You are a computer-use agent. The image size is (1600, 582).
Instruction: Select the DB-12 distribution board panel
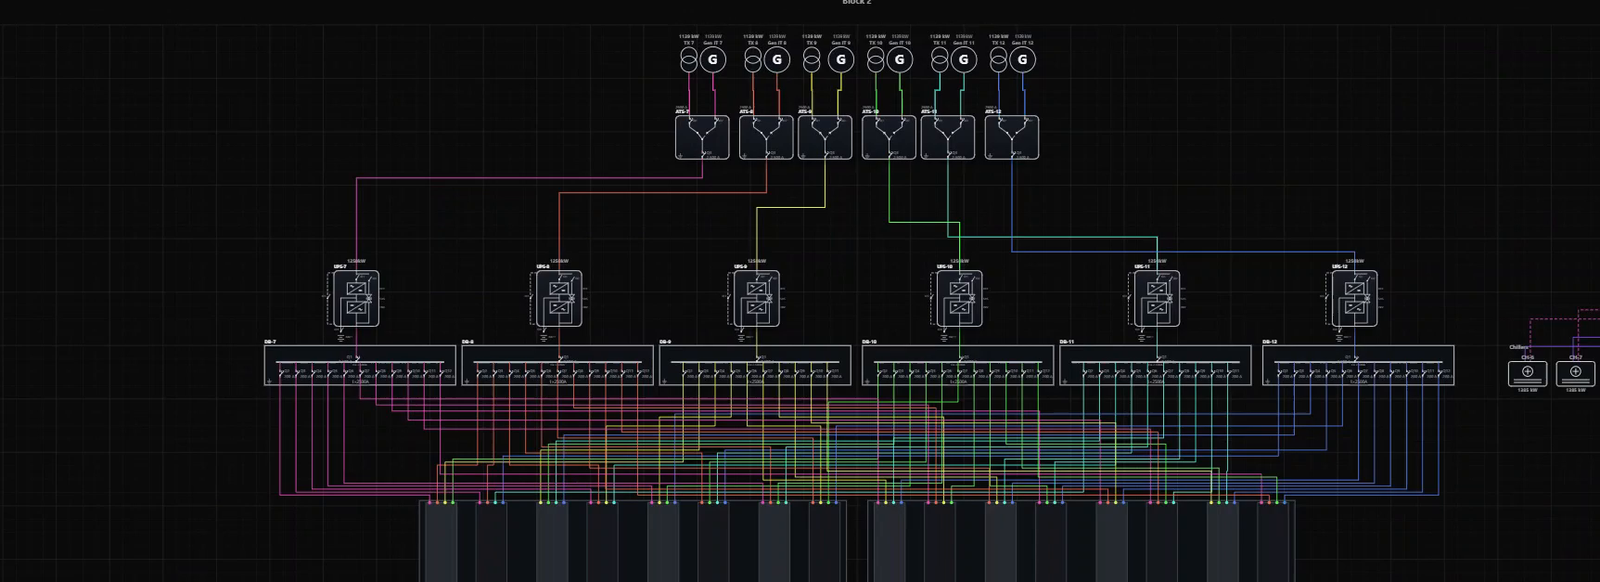pyautogui.click(x=1358, y=365)
